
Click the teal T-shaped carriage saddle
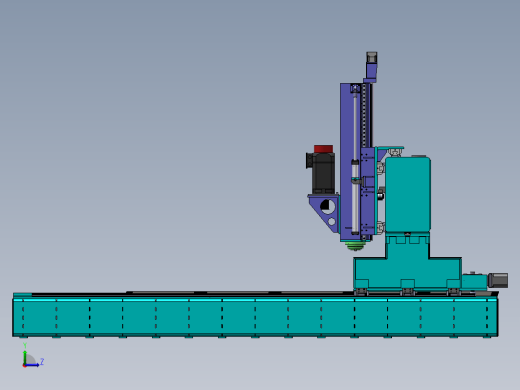tap(408, 262)
